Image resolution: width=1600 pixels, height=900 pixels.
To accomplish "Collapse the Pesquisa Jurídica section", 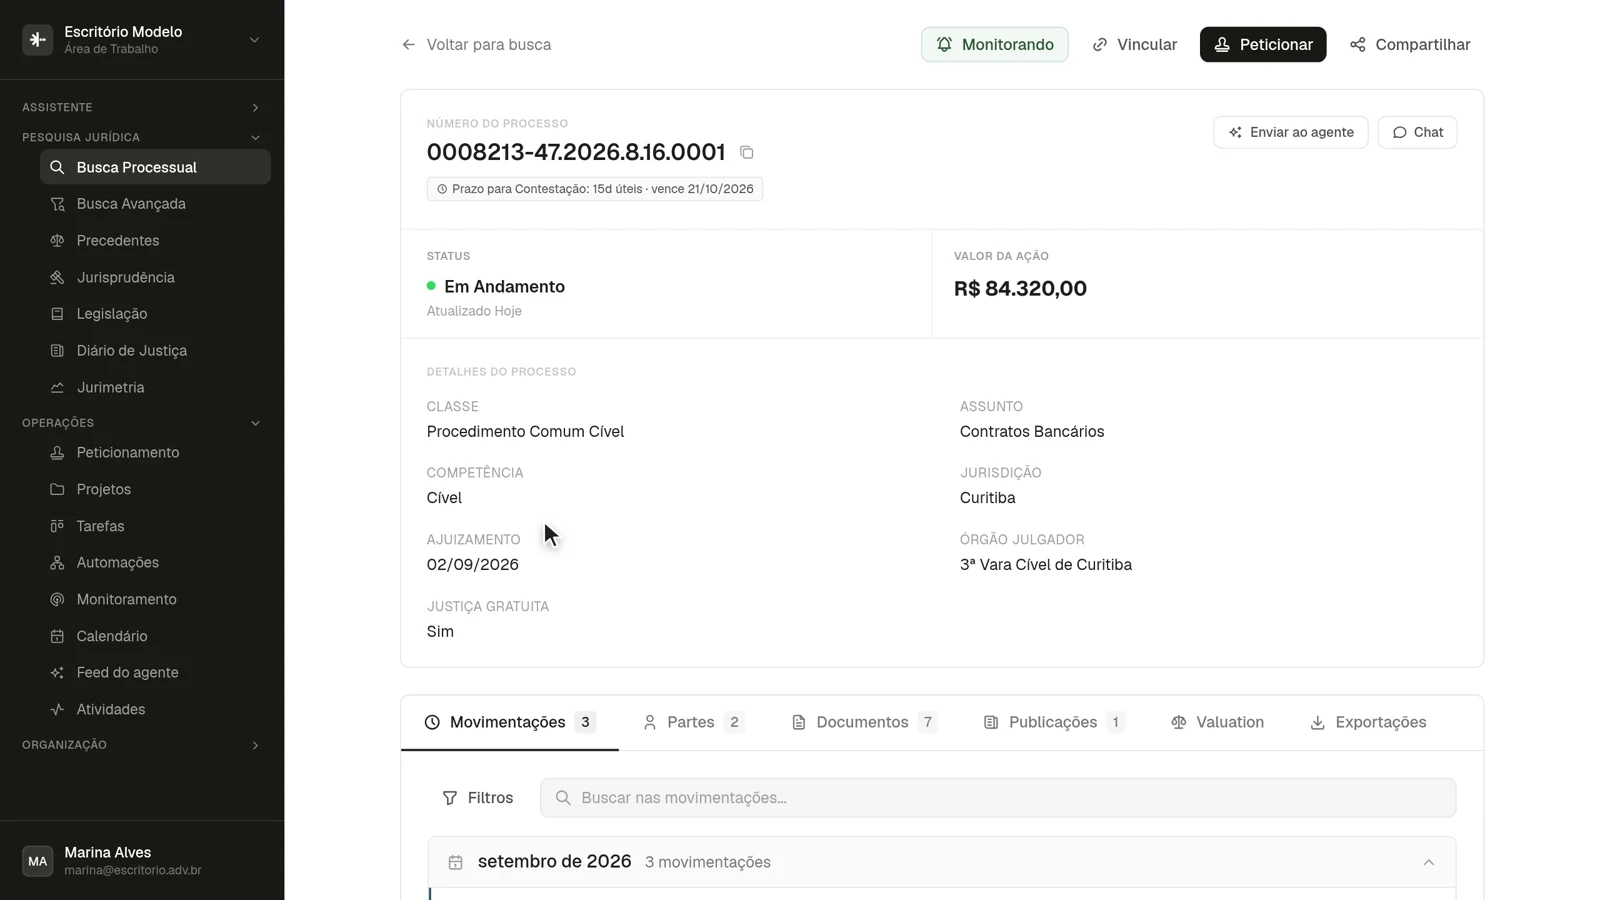I will (x=141, y=137).
